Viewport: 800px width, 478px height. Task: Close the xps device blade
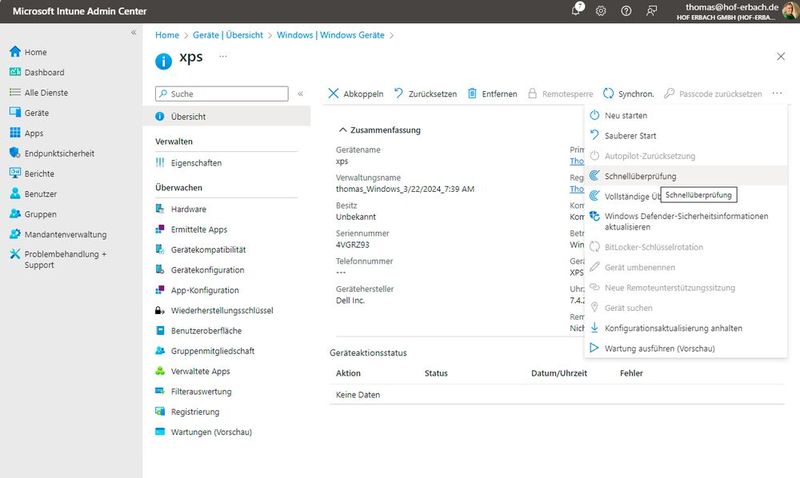[781, 57]
